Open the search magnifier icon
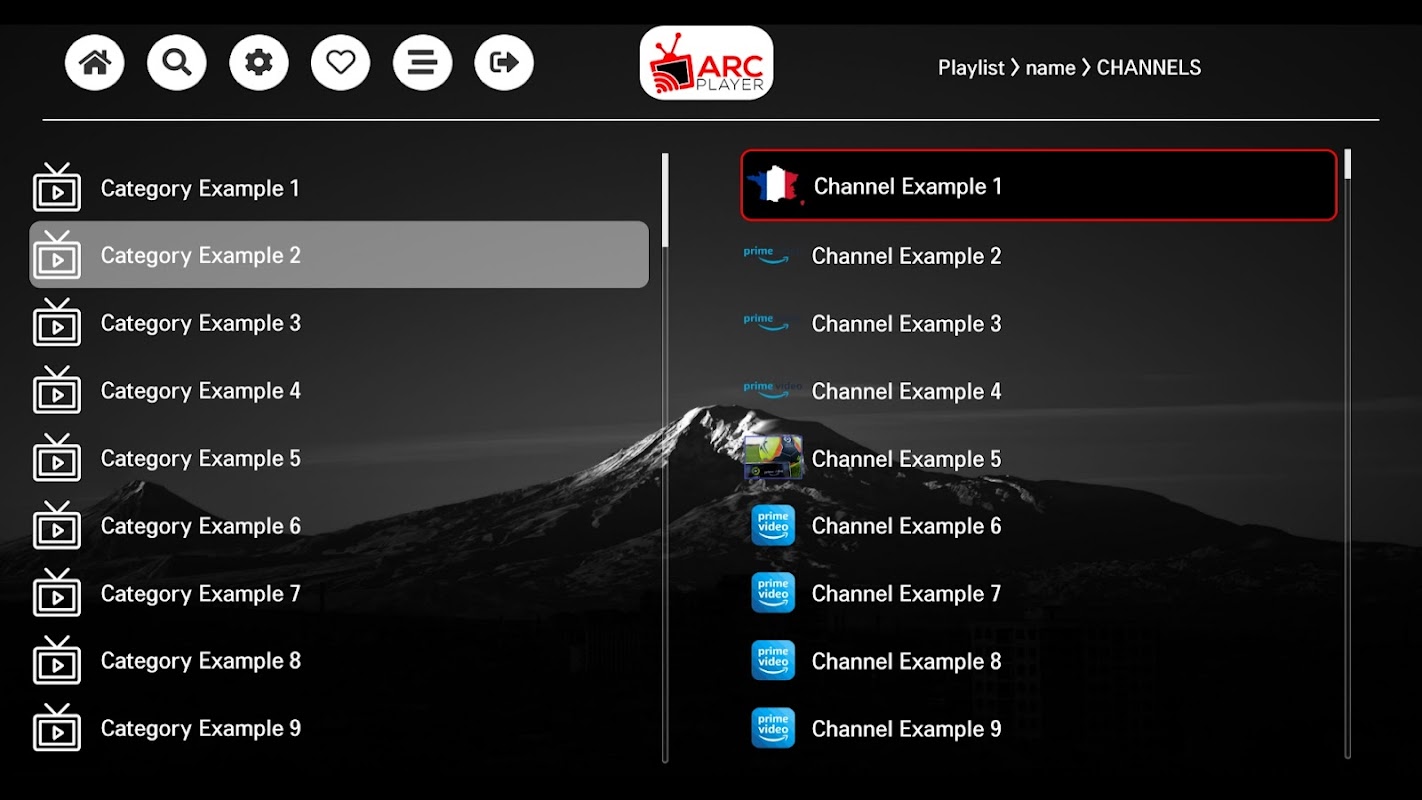The height and width of the screenshot is (800, 1422). coord(177,63)
